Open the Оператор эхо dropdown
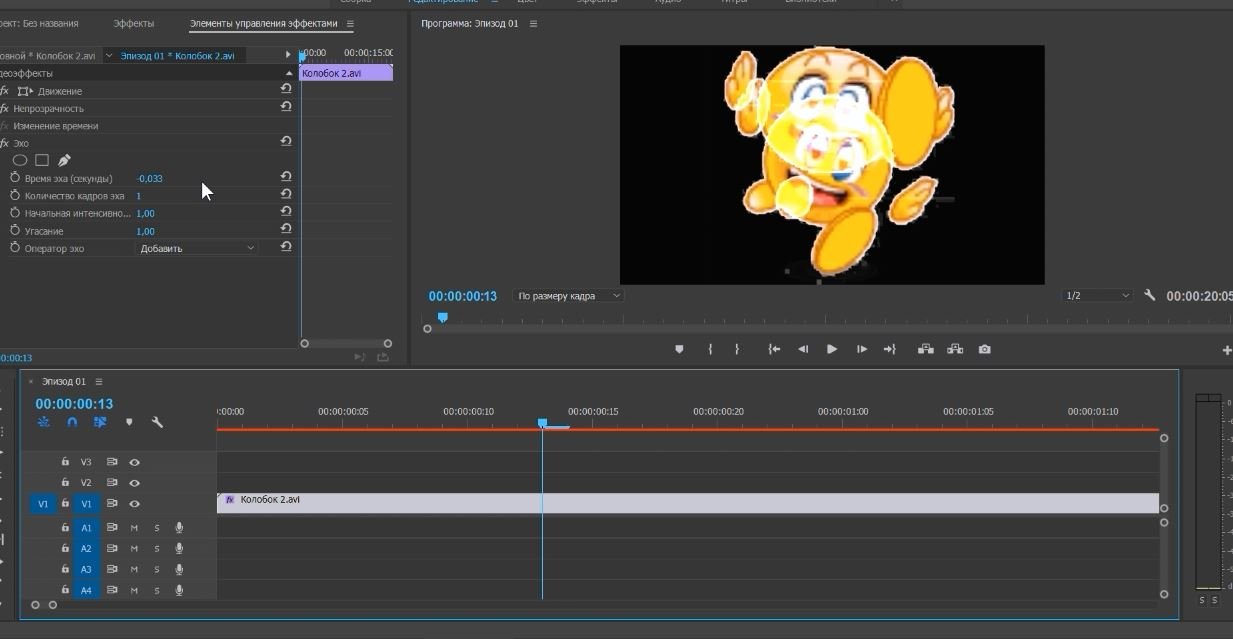 click(x=197, y=248)
